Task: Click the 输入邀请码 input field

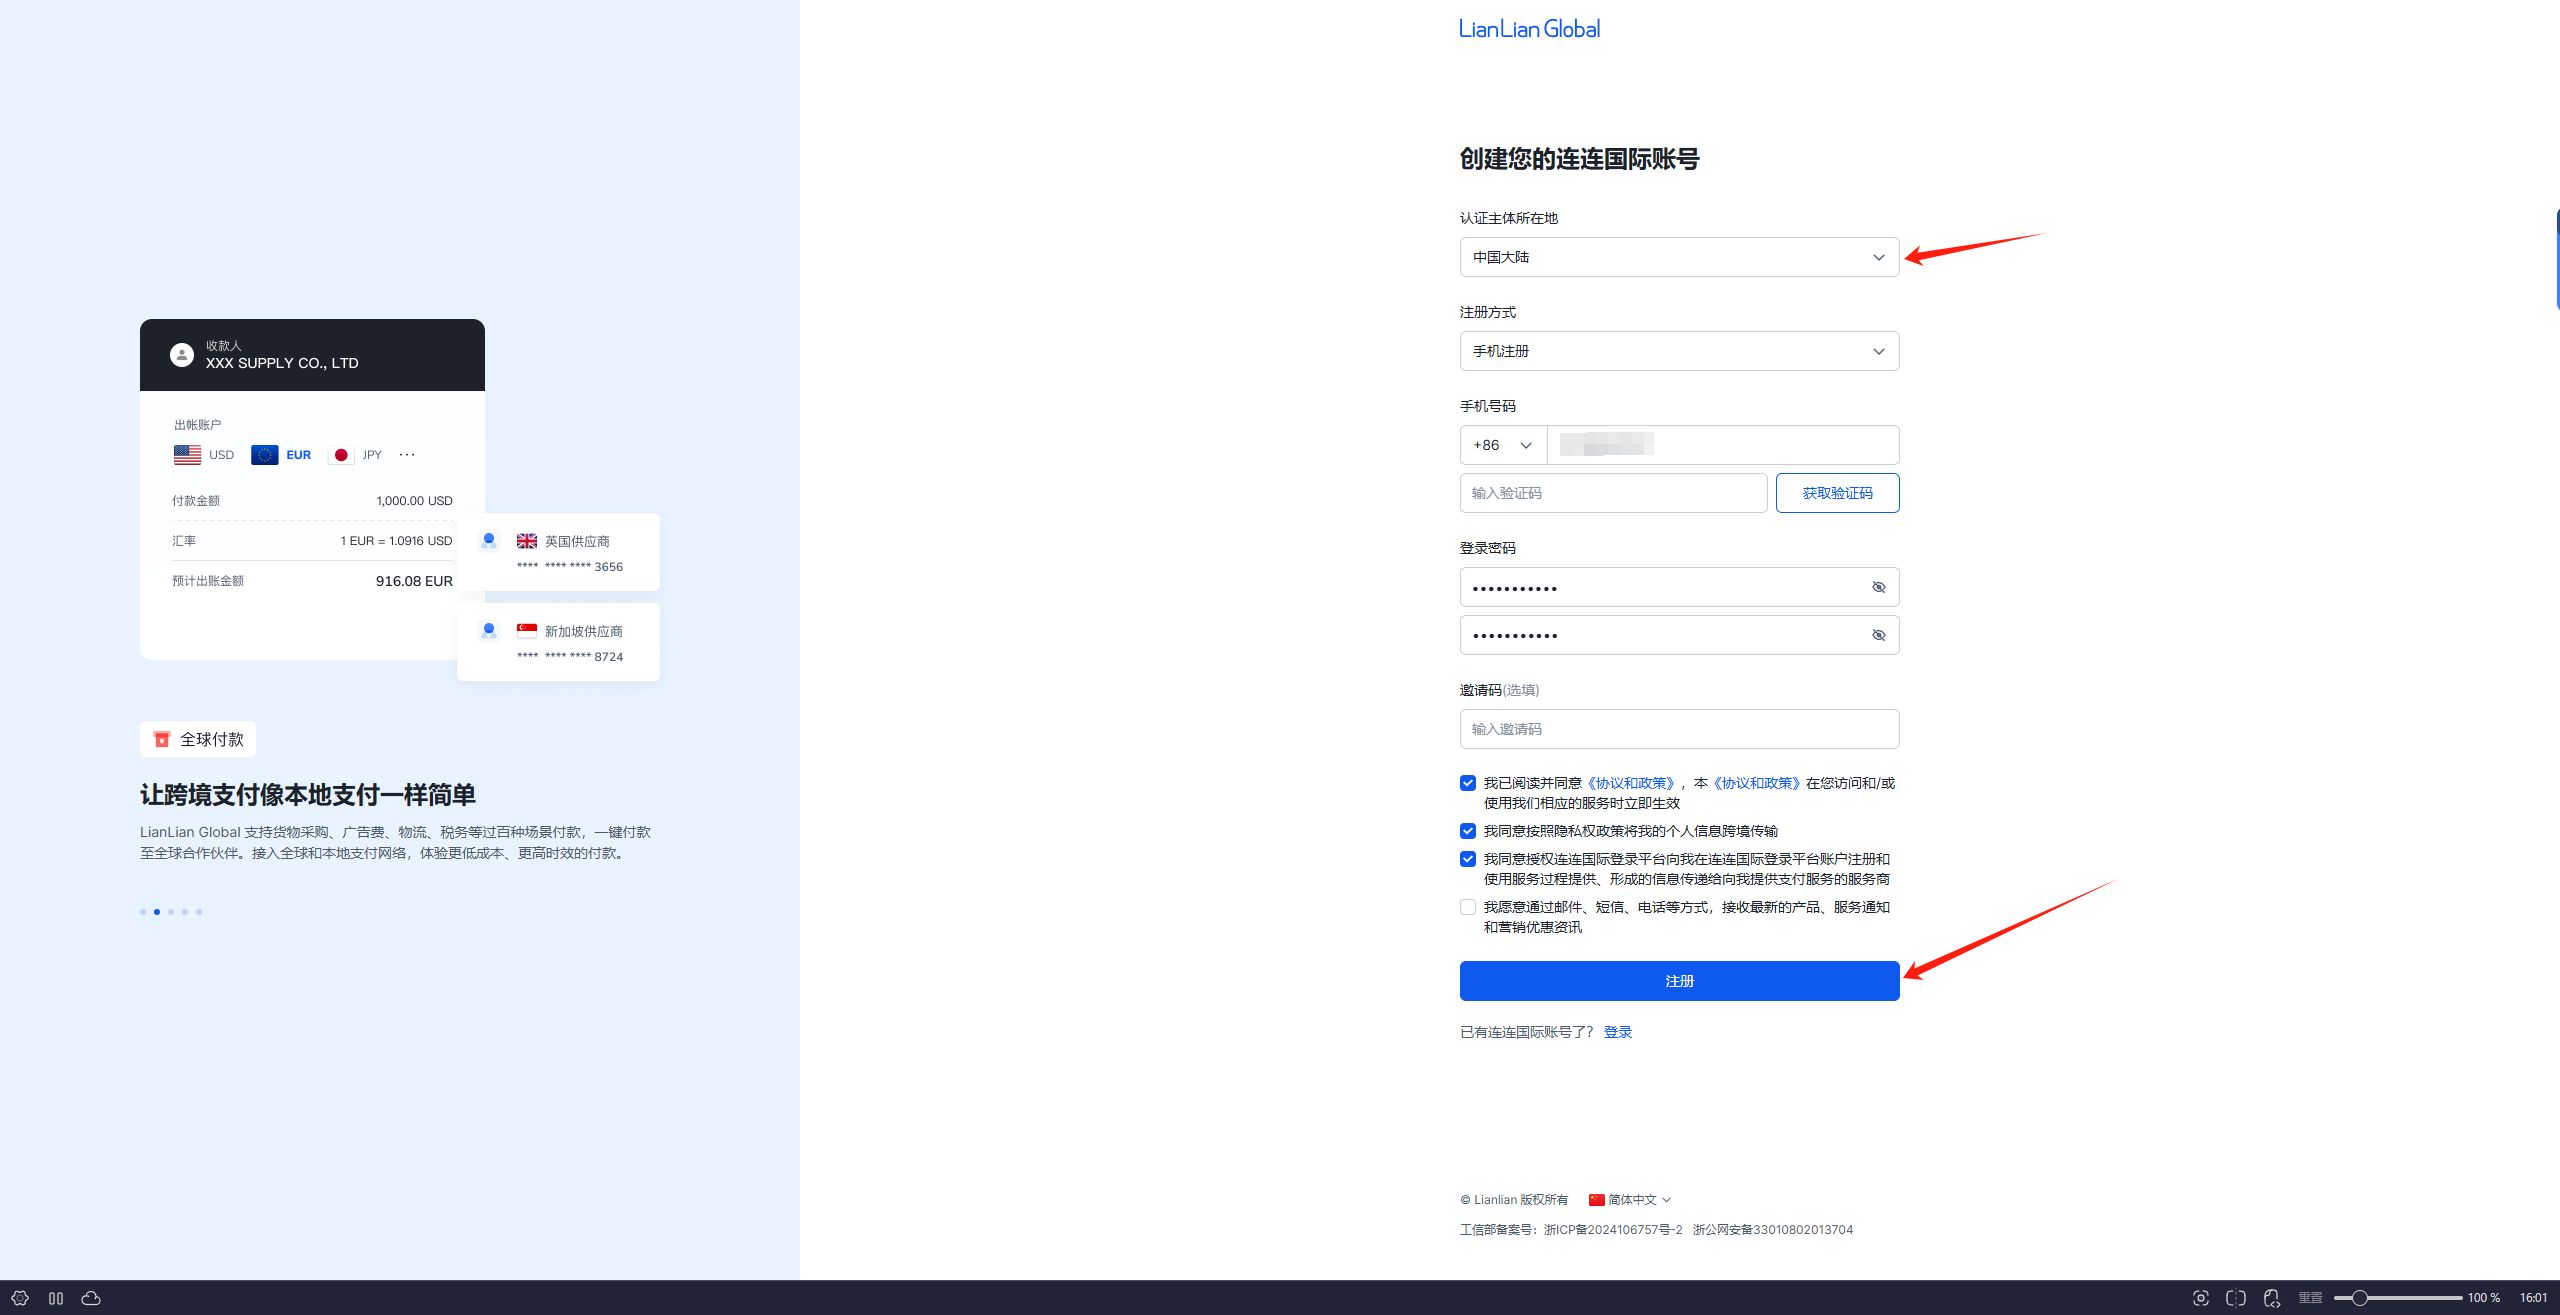Action: (1679, 729)
